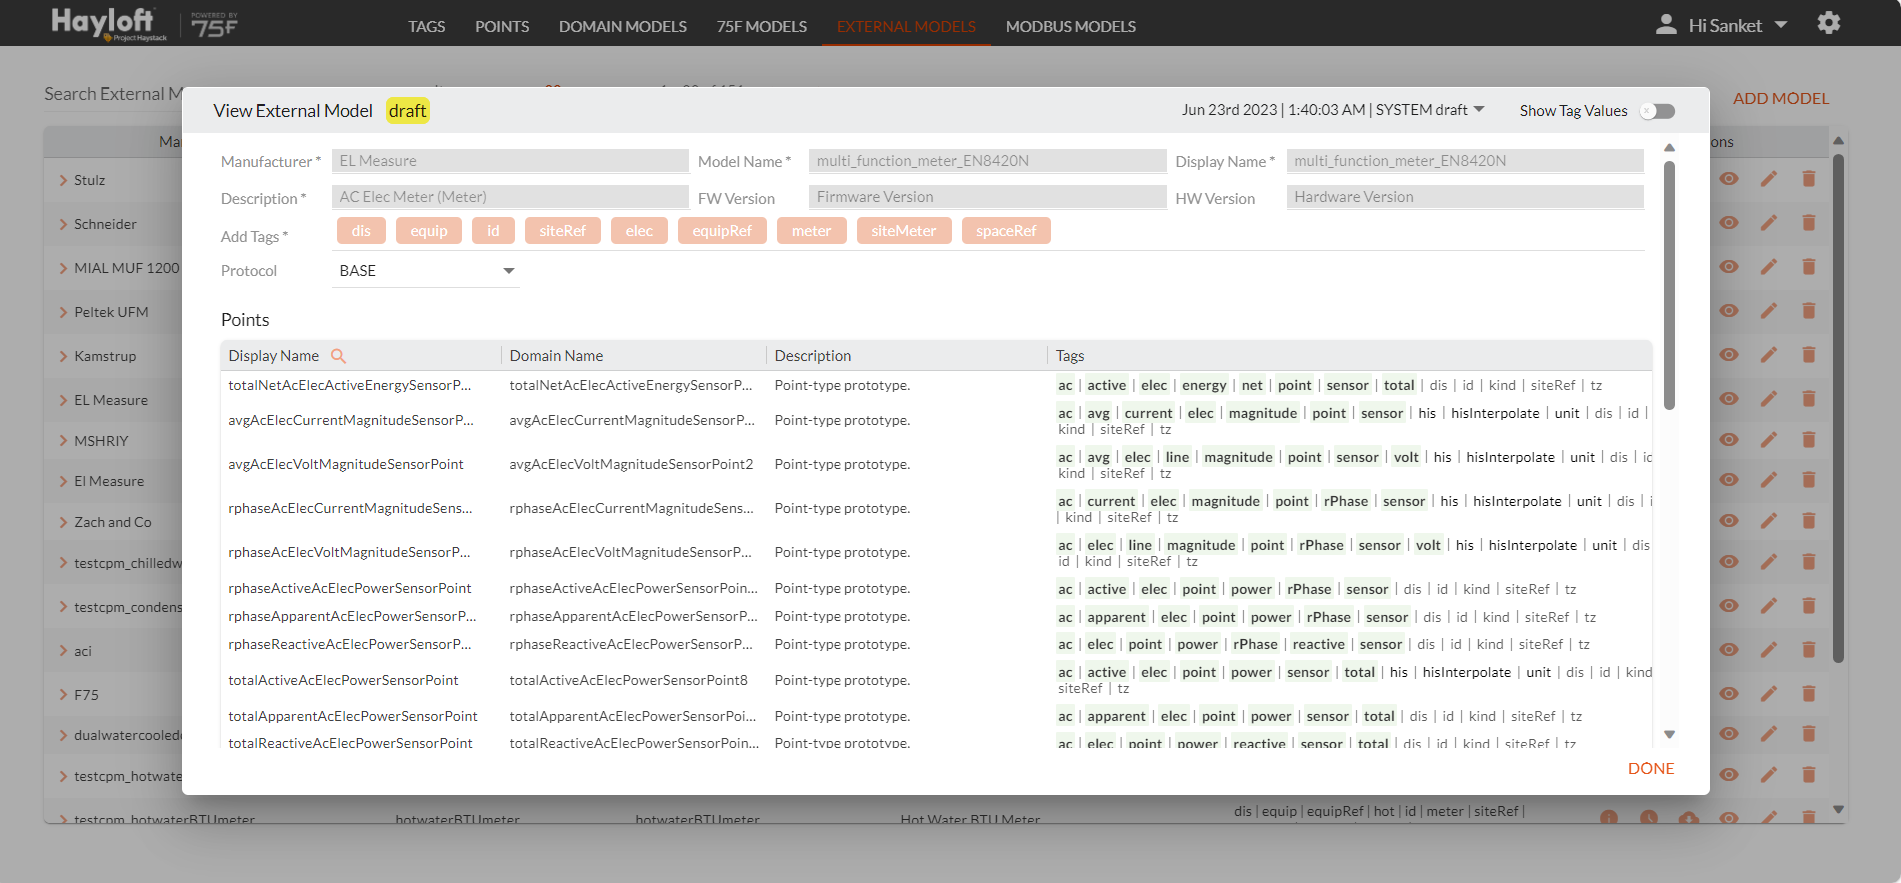View the Stulz model with eye icon
This screenshot has height=883, width=1901.
point(1729,179)
